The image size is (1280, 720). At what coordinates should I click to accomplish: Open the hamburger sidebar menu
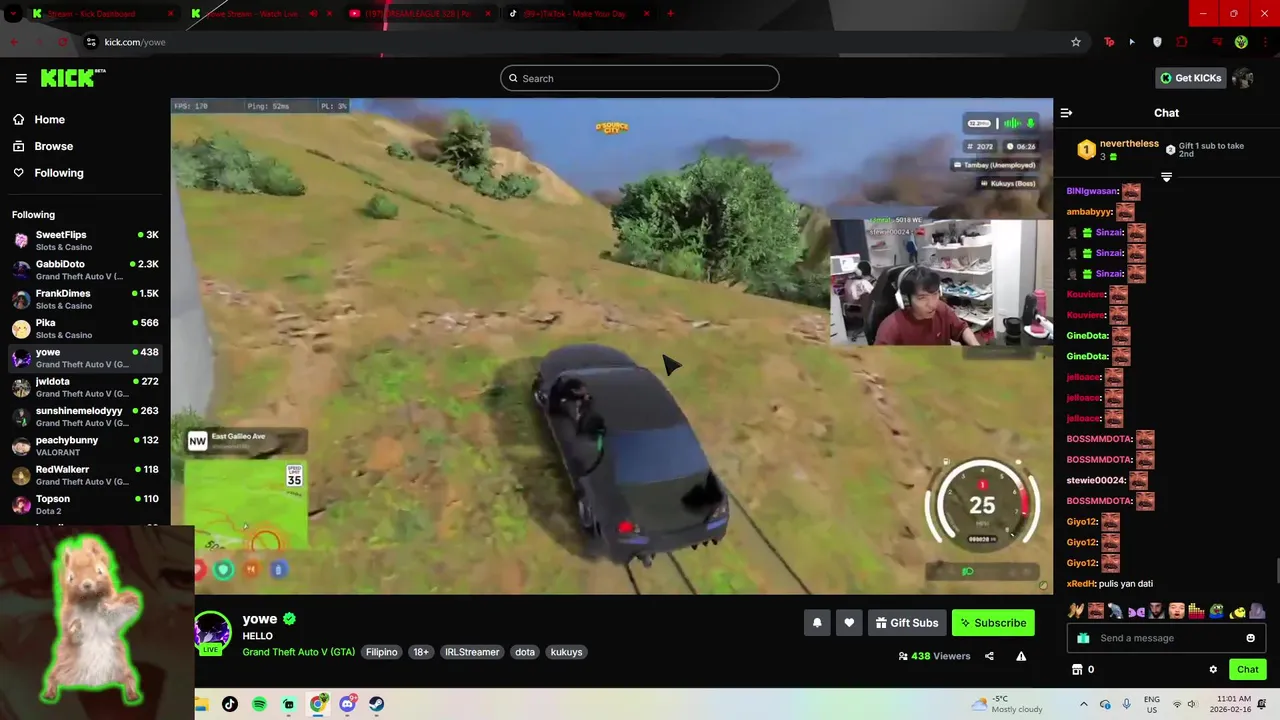tap(21, 78)
